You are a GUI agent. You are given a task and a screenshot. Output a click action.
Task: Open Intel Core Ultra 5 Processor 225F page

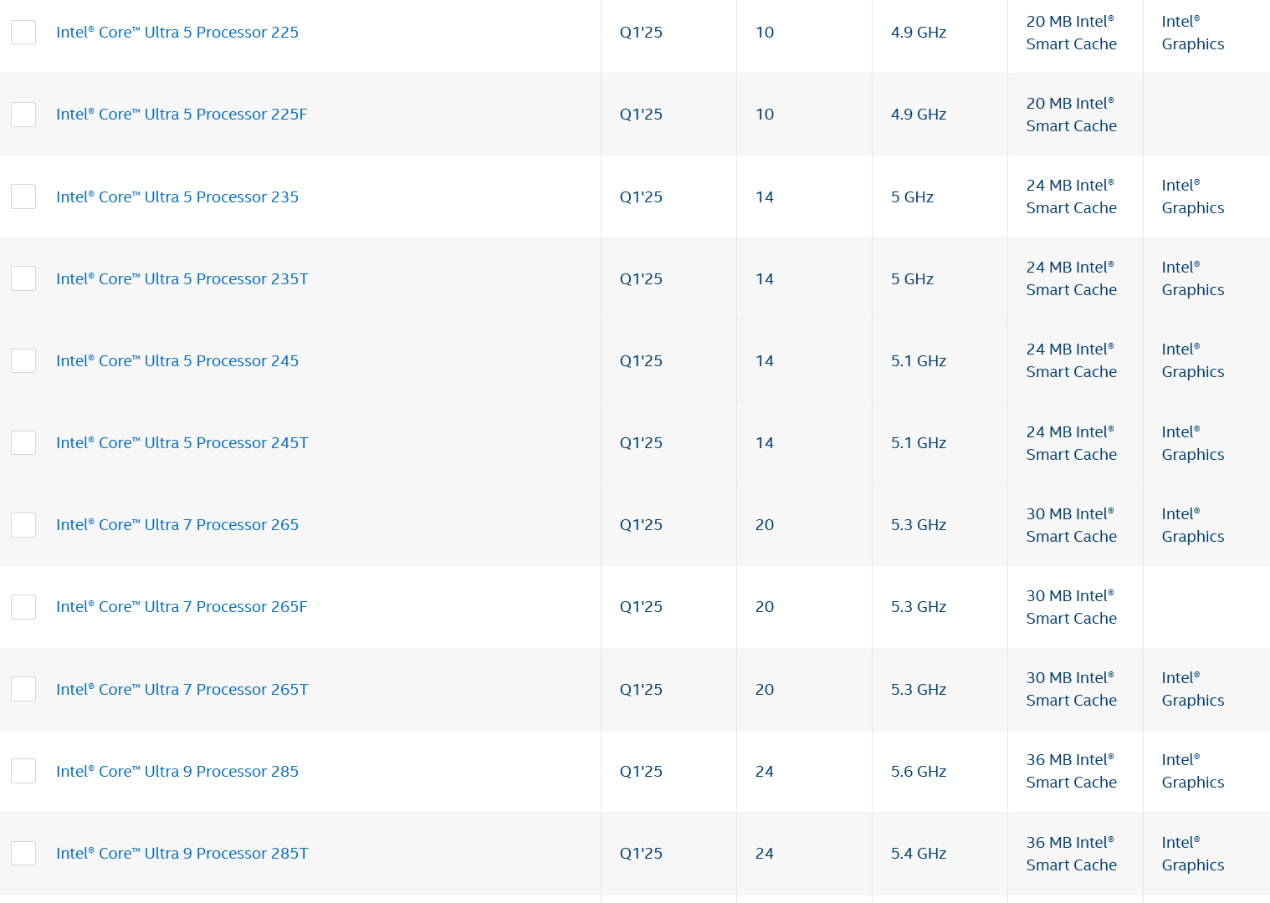[x=181, y=114]
